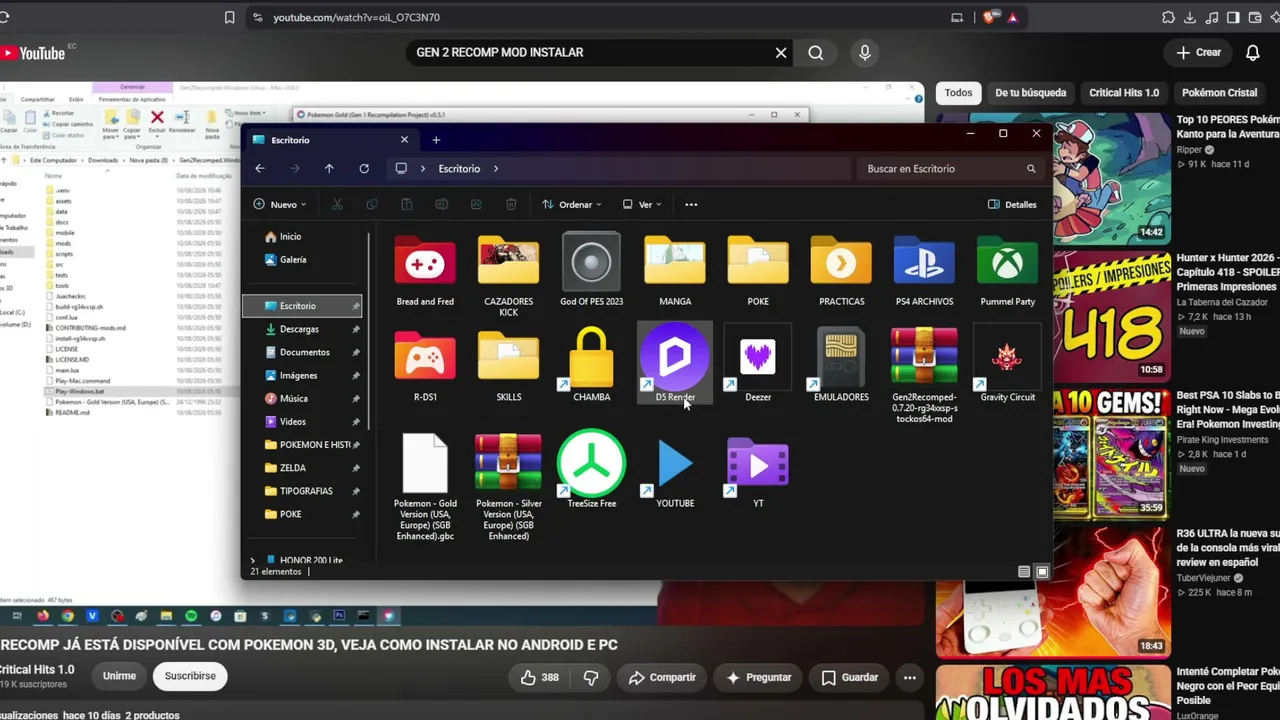This screenshot has width=1280, height=720.
Task: Expand the HONOR 200 Lite tree node
Action: click(253, 561)
